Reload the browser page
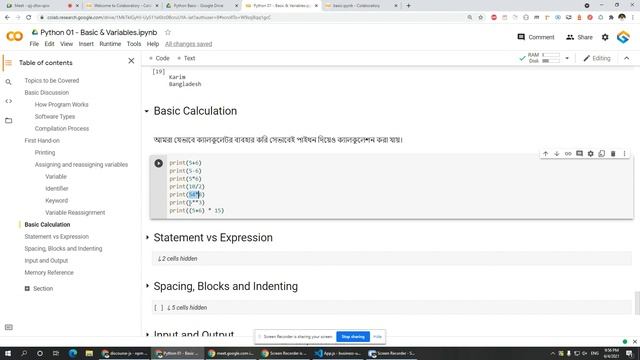Image resolution: width=640 pixels, height=360 pixels. (29, 18)
